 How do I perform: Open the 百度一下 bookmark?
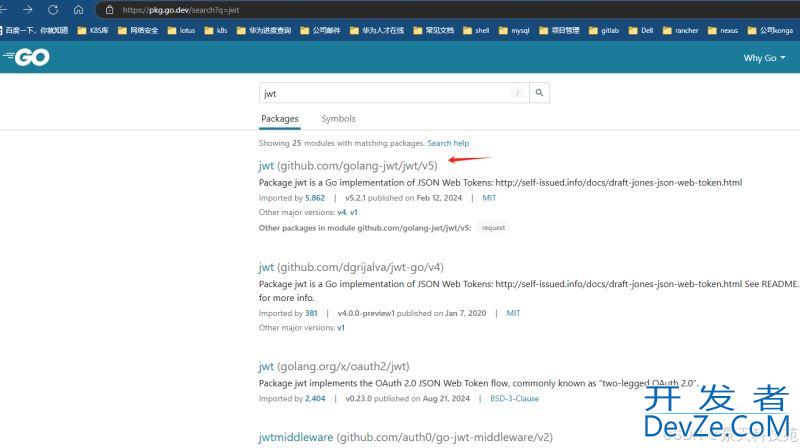[34, 31]
